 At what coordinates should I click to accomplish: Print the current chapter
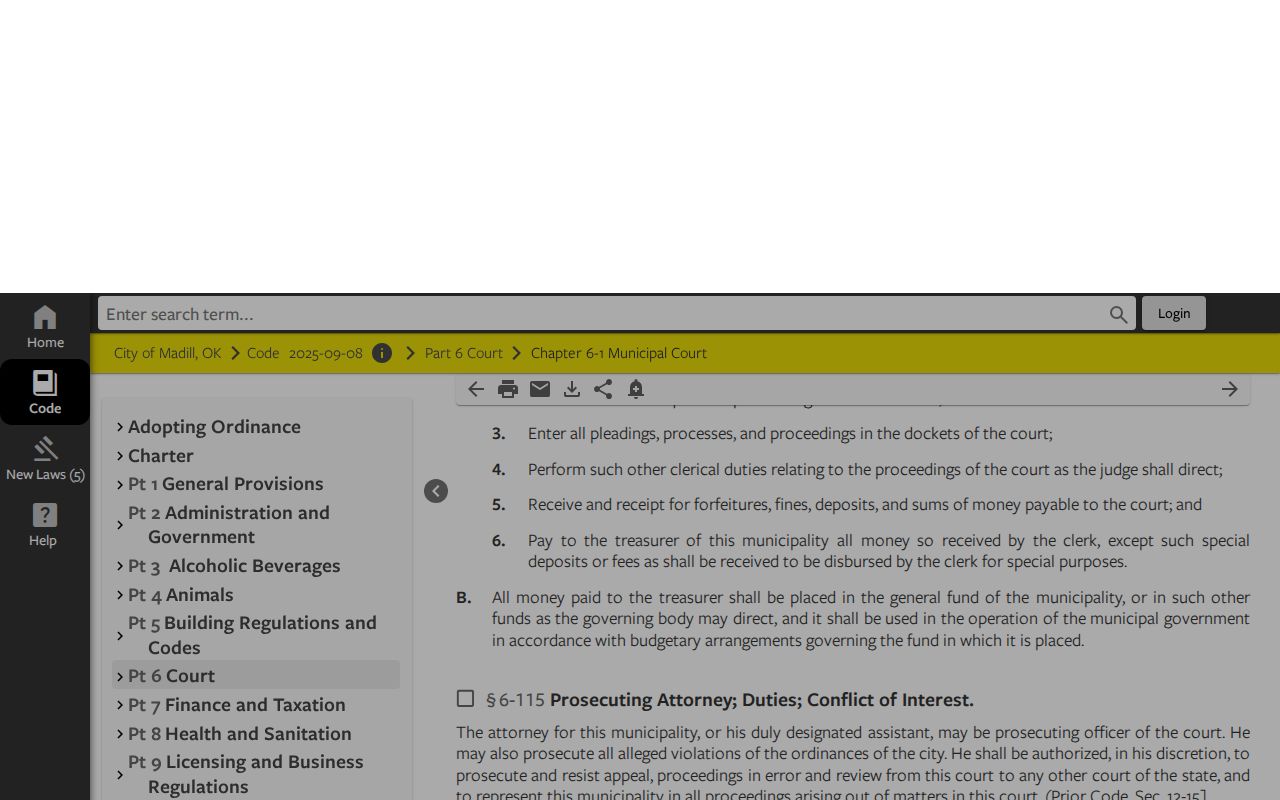[x=508, y=389]
